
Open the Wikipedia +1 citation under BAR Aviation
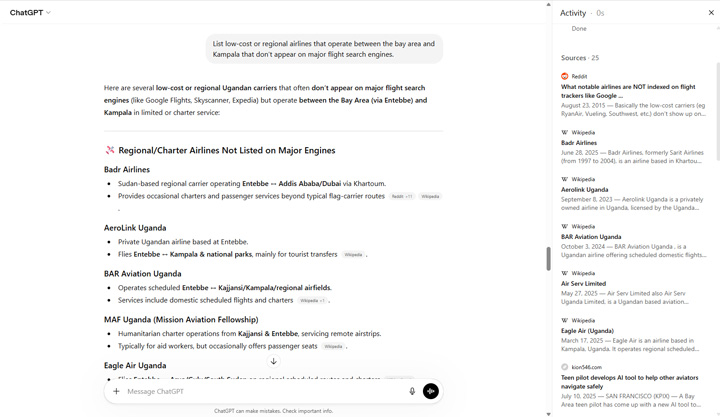coord(312,300)
